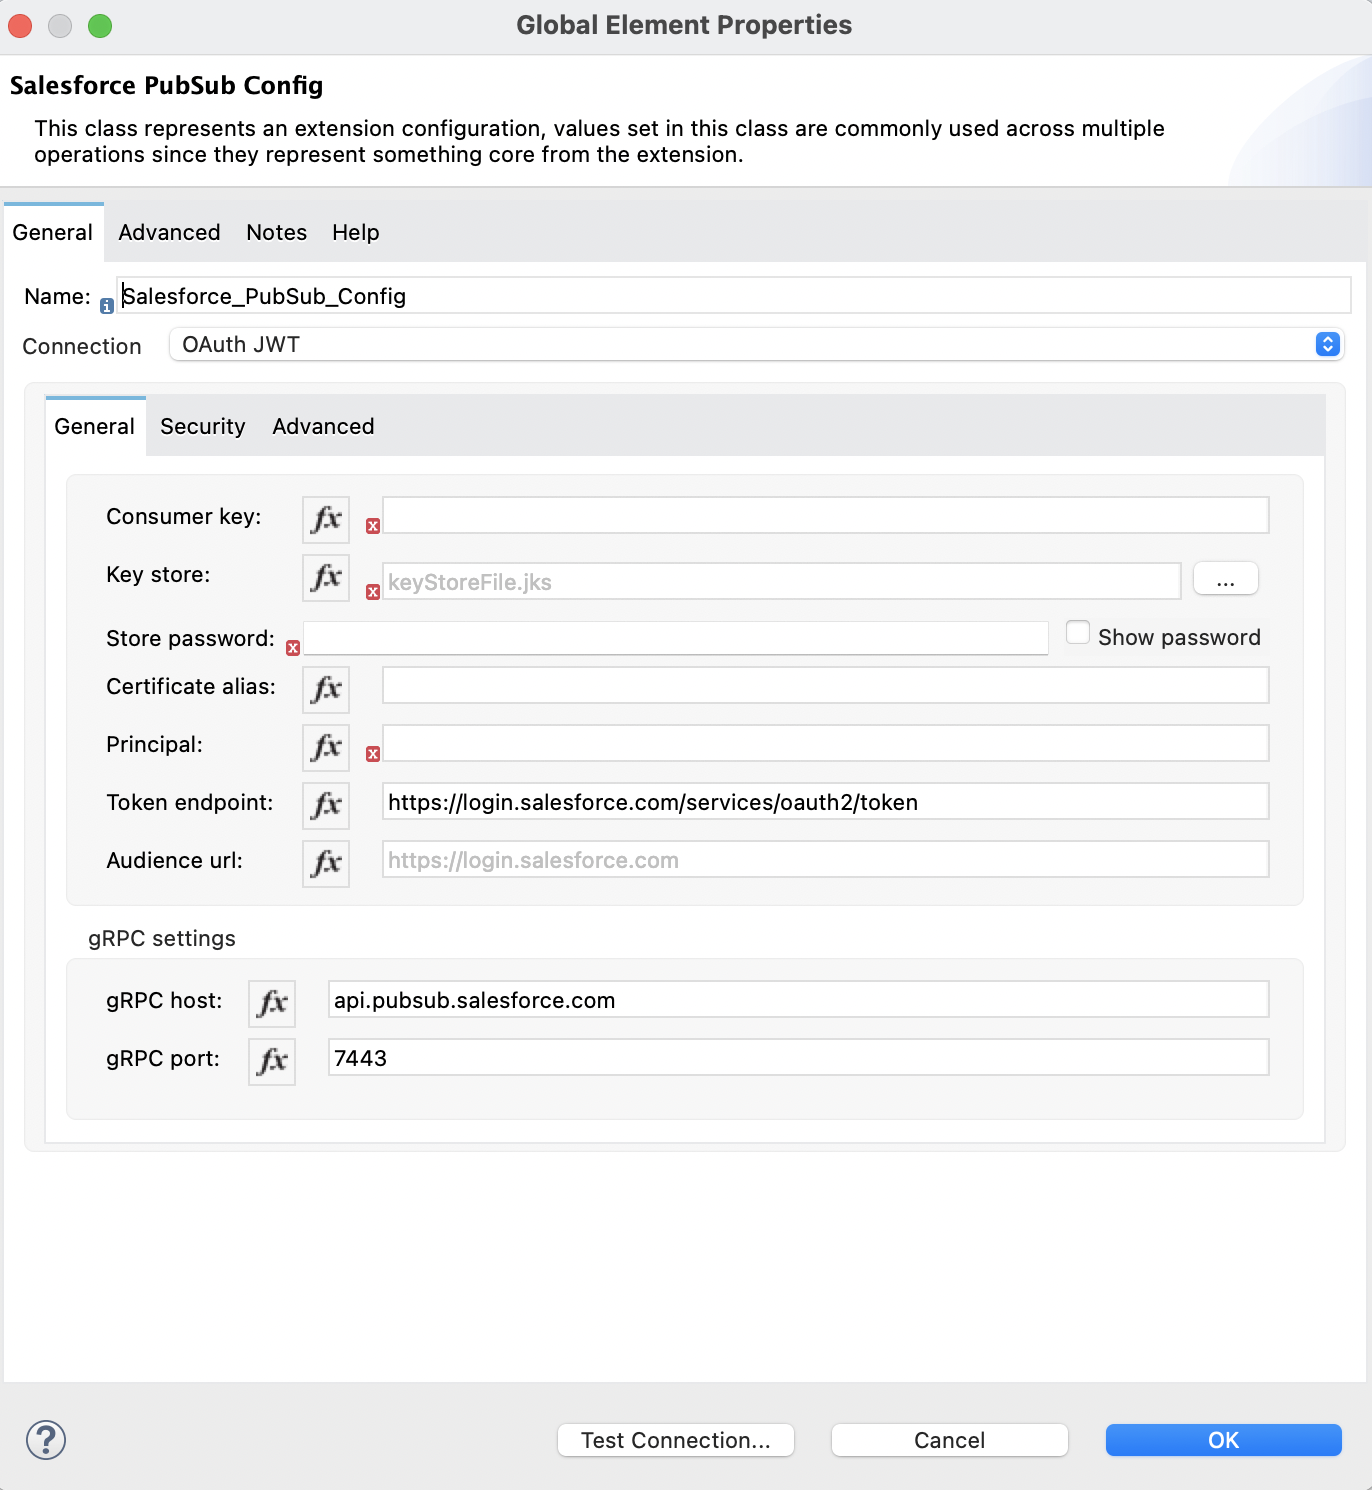Click the fx icon for Audience url

pyautogui.click(x=325, y=863)
